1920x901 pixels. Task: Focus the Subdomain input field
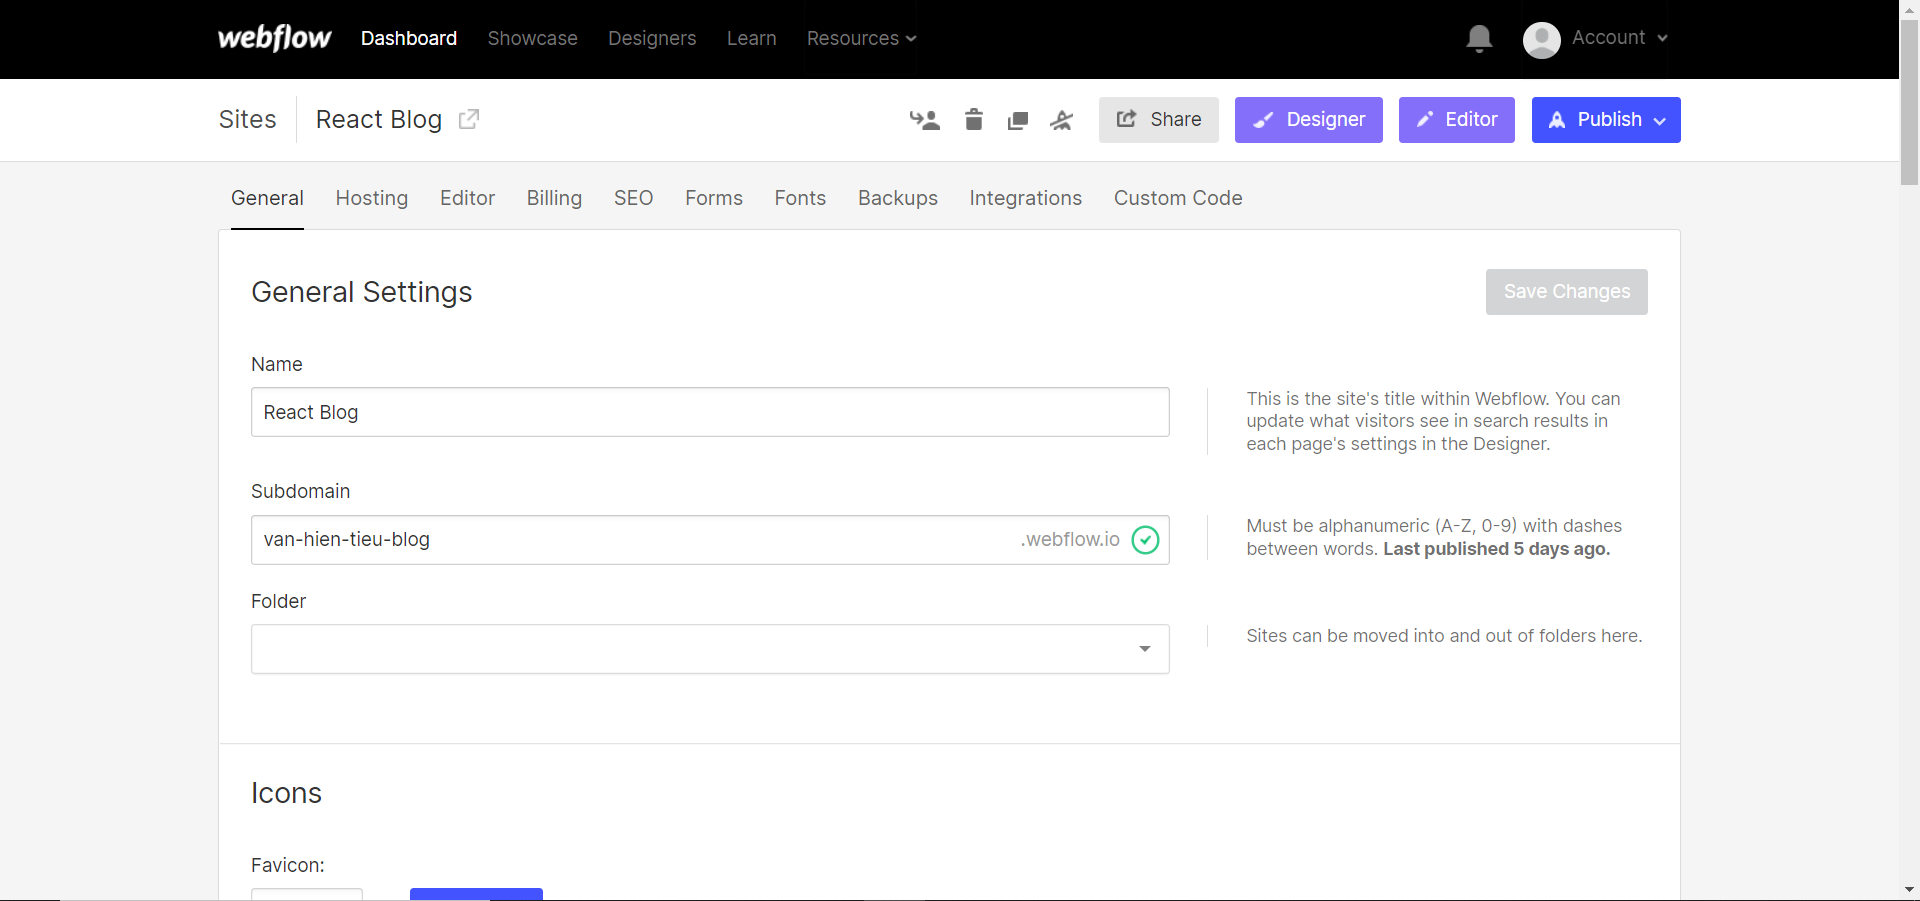pos(710,540)
